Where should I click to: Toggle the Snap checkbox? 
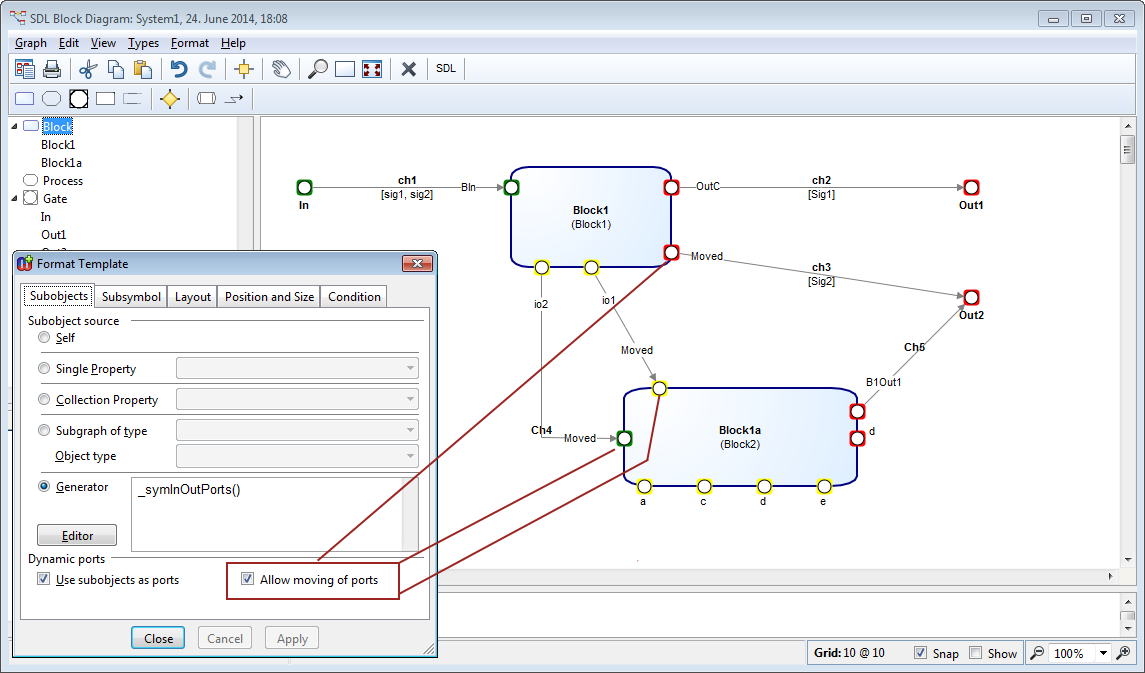click(920, 653)
